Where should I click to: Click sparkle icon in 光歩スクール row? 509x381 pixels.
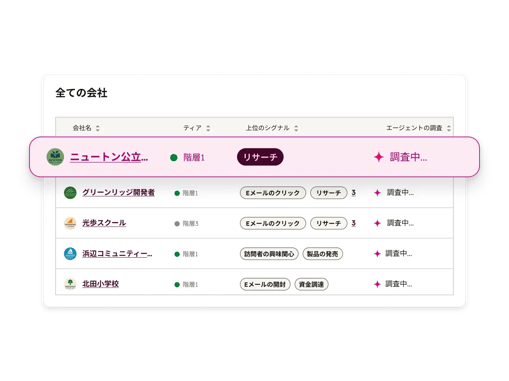coord(377,223)
